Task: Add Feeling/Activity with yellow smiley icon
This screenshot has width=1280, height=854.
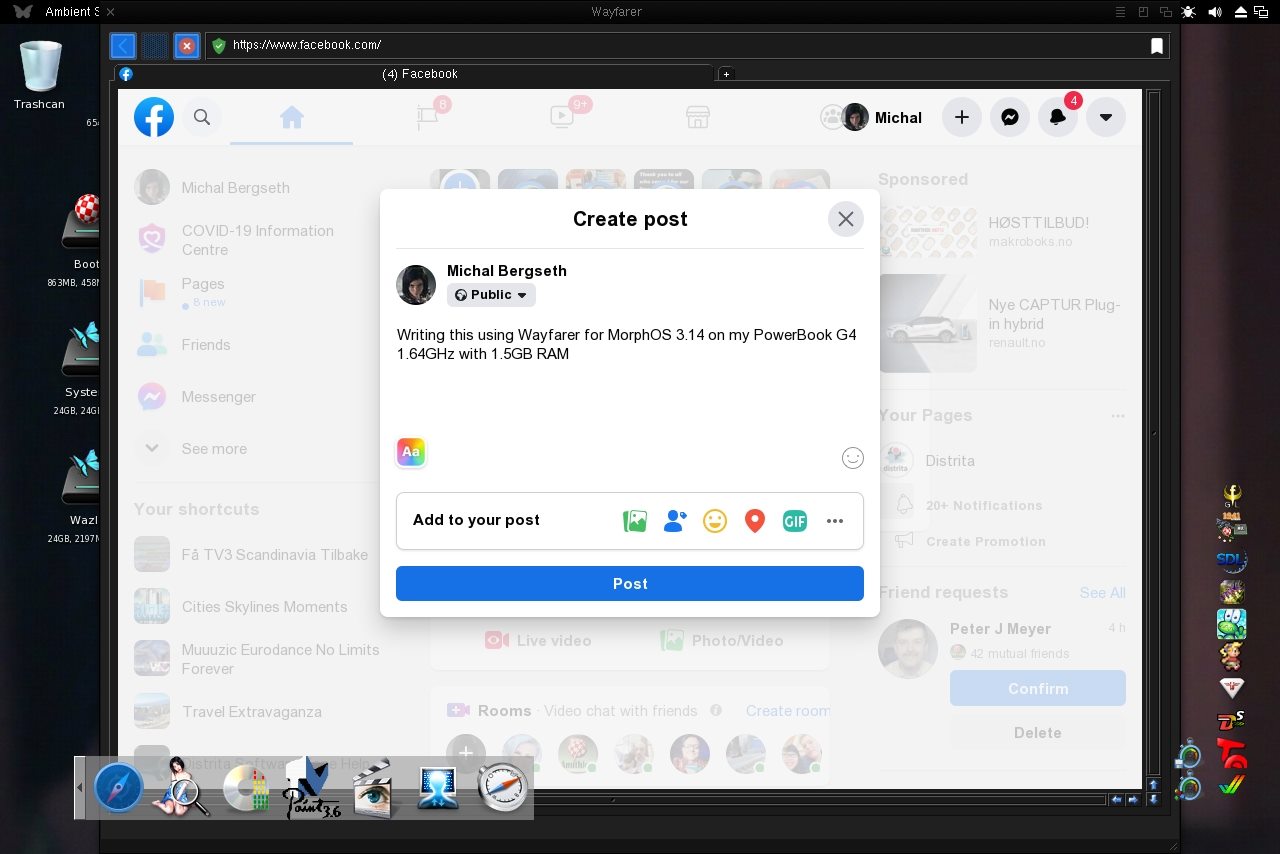Action: coord(715,521)
